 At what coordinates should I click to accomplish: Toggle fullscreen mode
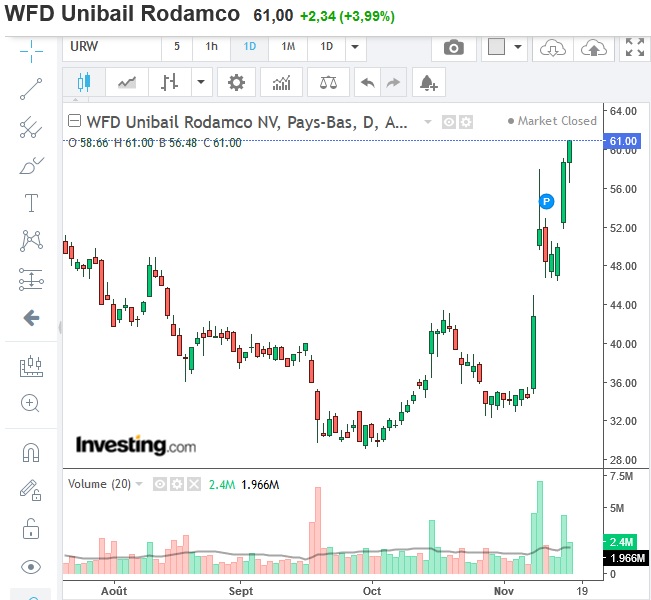point(635,47)
